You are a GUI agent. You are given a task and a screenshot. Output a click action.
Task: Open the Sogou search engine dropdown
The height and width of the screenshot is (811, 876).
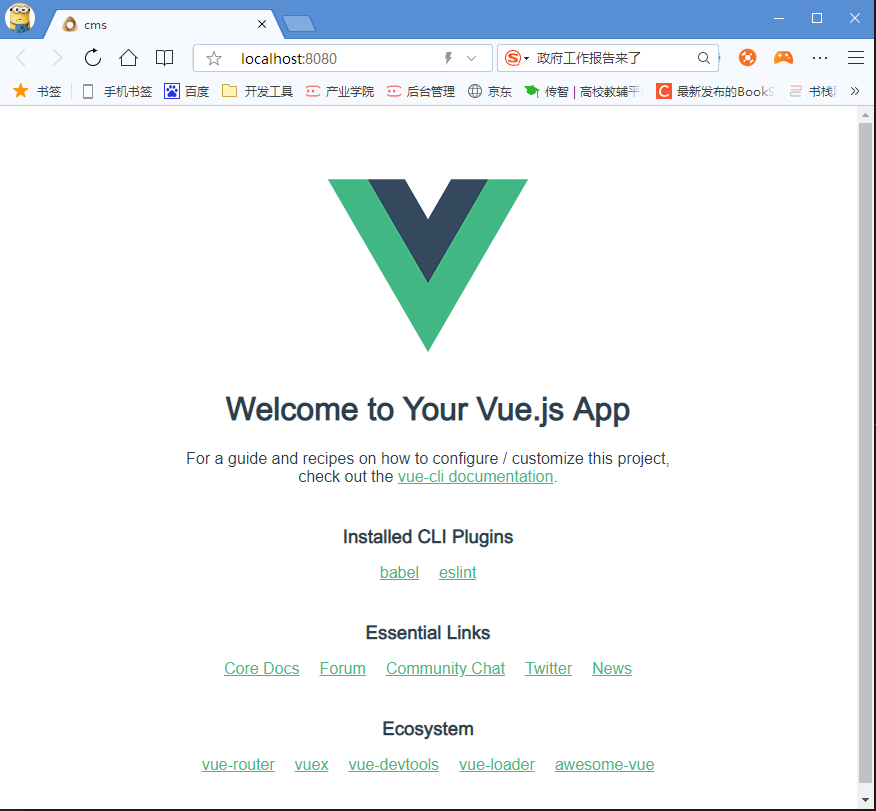click(517, 58)
